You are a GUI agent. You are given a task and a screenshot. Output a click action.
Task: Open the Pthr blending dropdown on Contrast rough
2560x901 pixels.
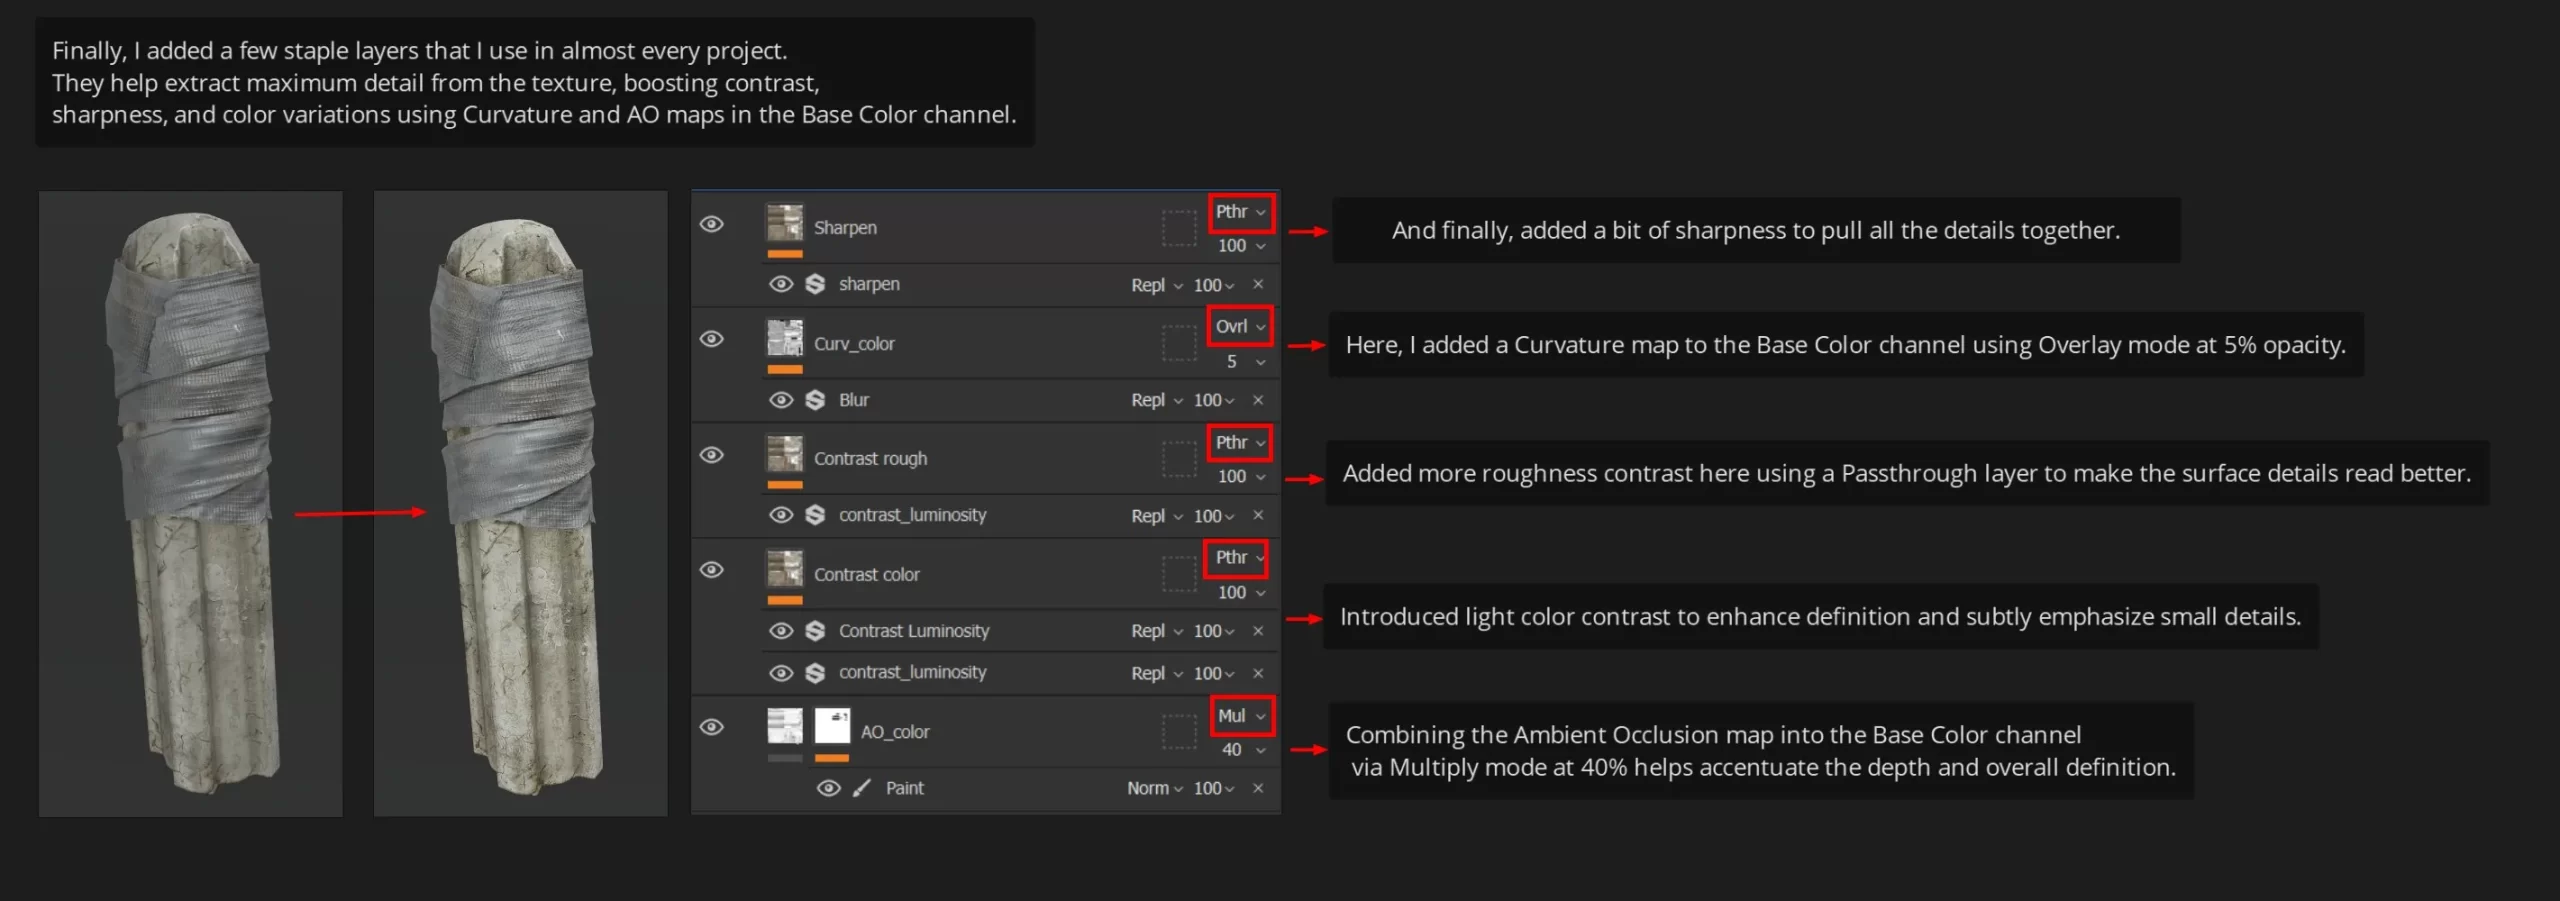[1240, 442]
